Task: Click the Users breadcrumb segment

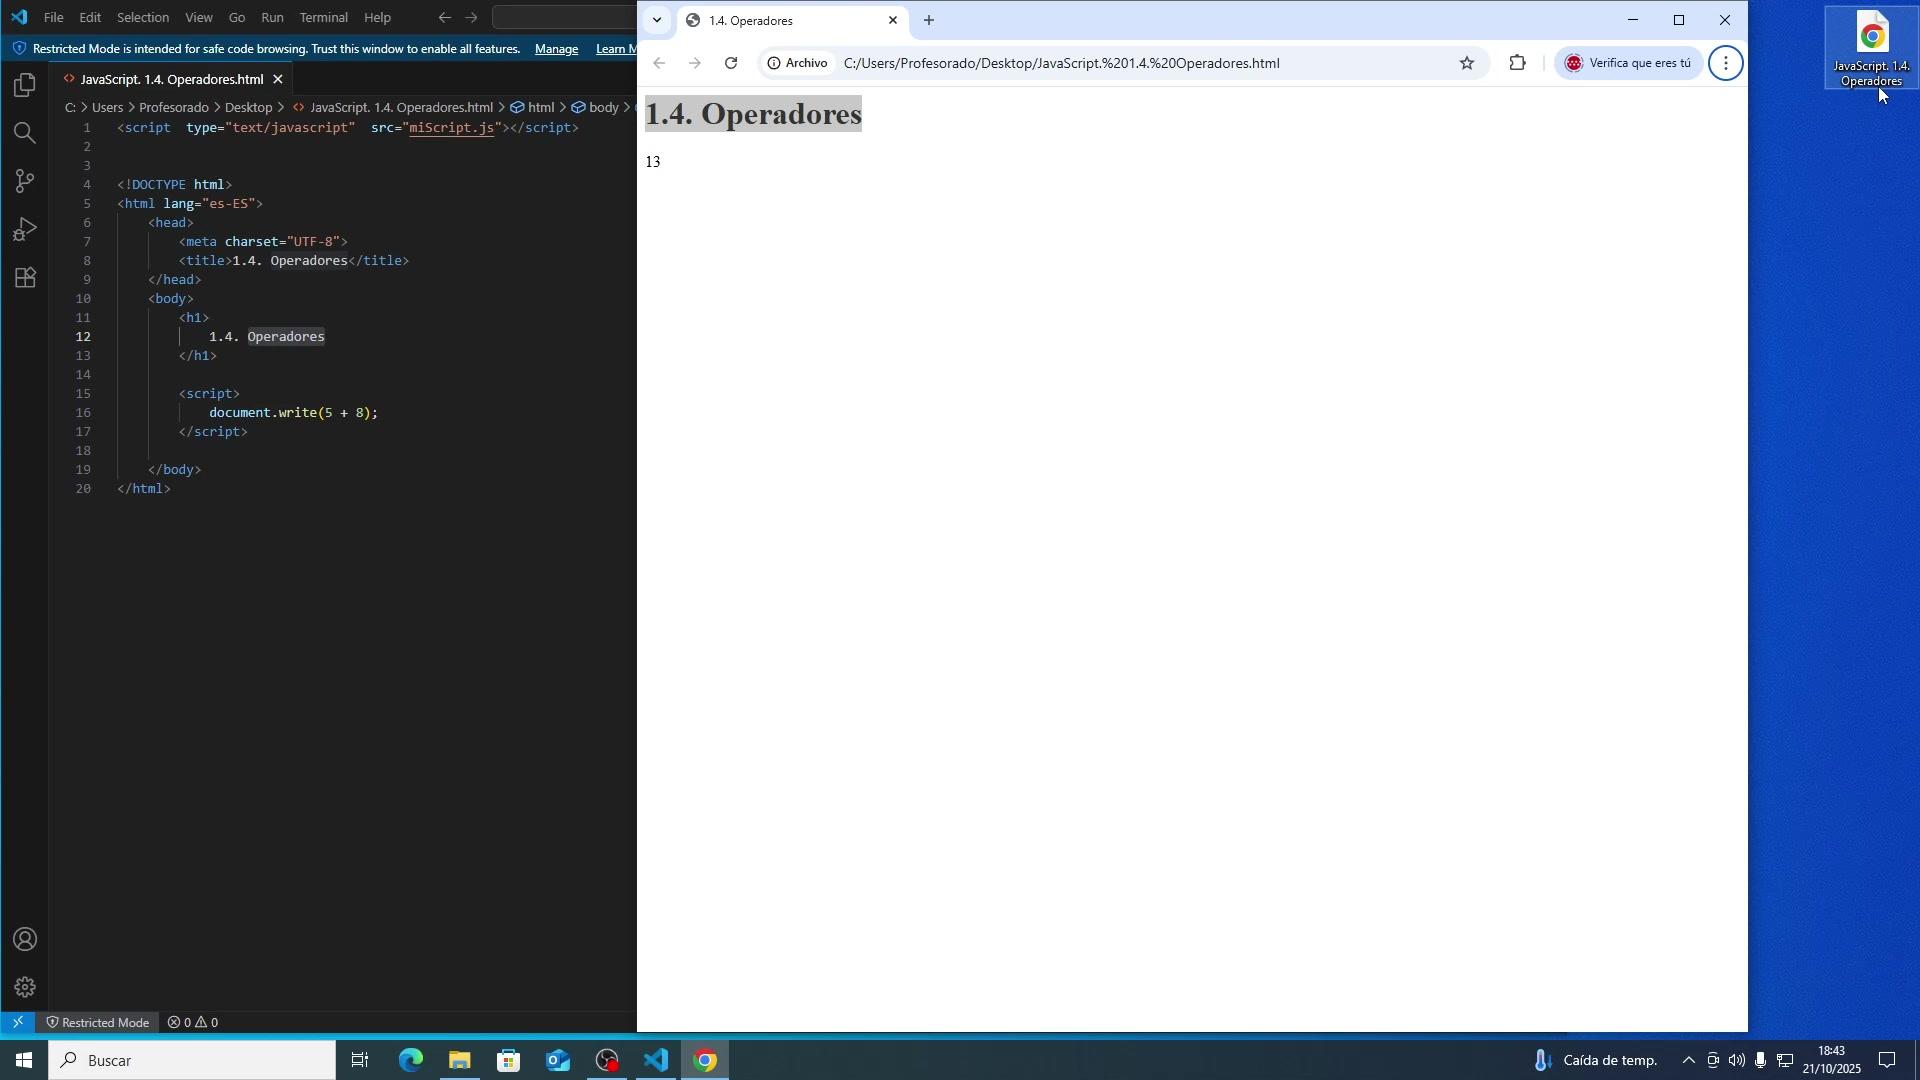Action: (108, 107)
